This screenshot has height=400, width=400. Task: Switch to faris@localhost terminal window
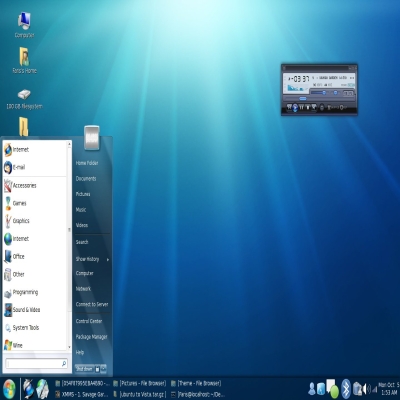(198, 395)
